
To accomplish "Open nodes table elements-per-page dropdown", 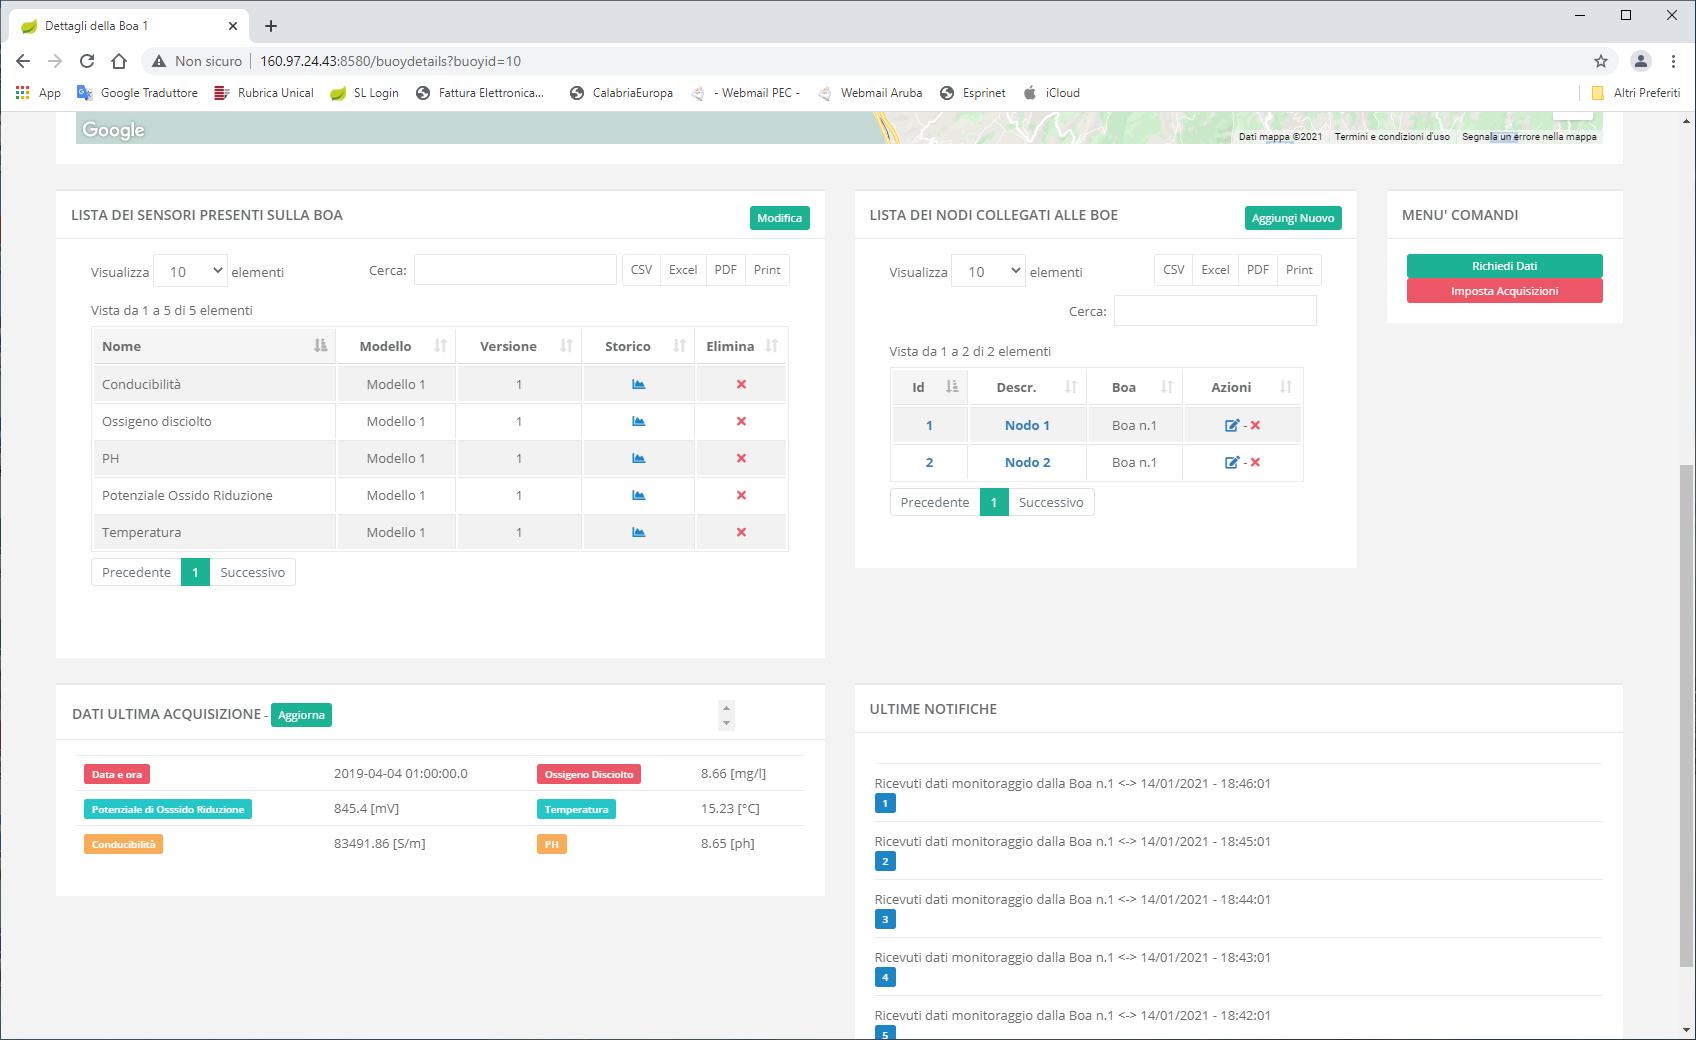I will (988, 271).
